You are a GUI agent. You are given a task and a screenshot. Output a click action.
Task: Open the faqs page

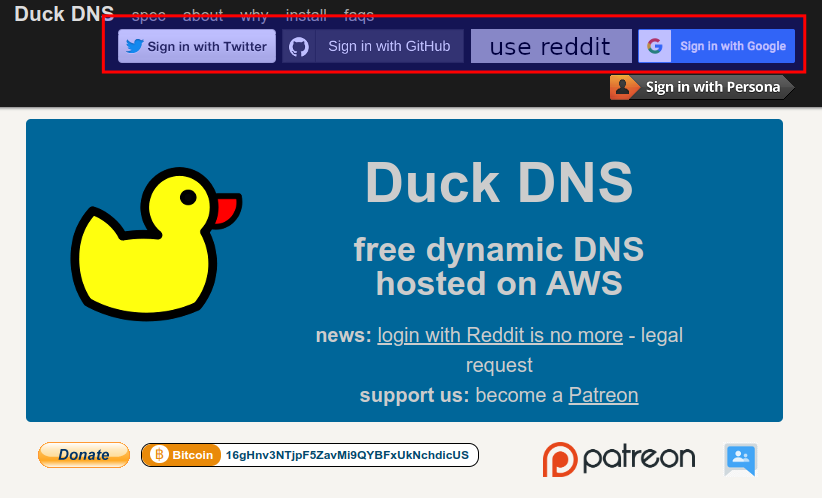[359, 16]
